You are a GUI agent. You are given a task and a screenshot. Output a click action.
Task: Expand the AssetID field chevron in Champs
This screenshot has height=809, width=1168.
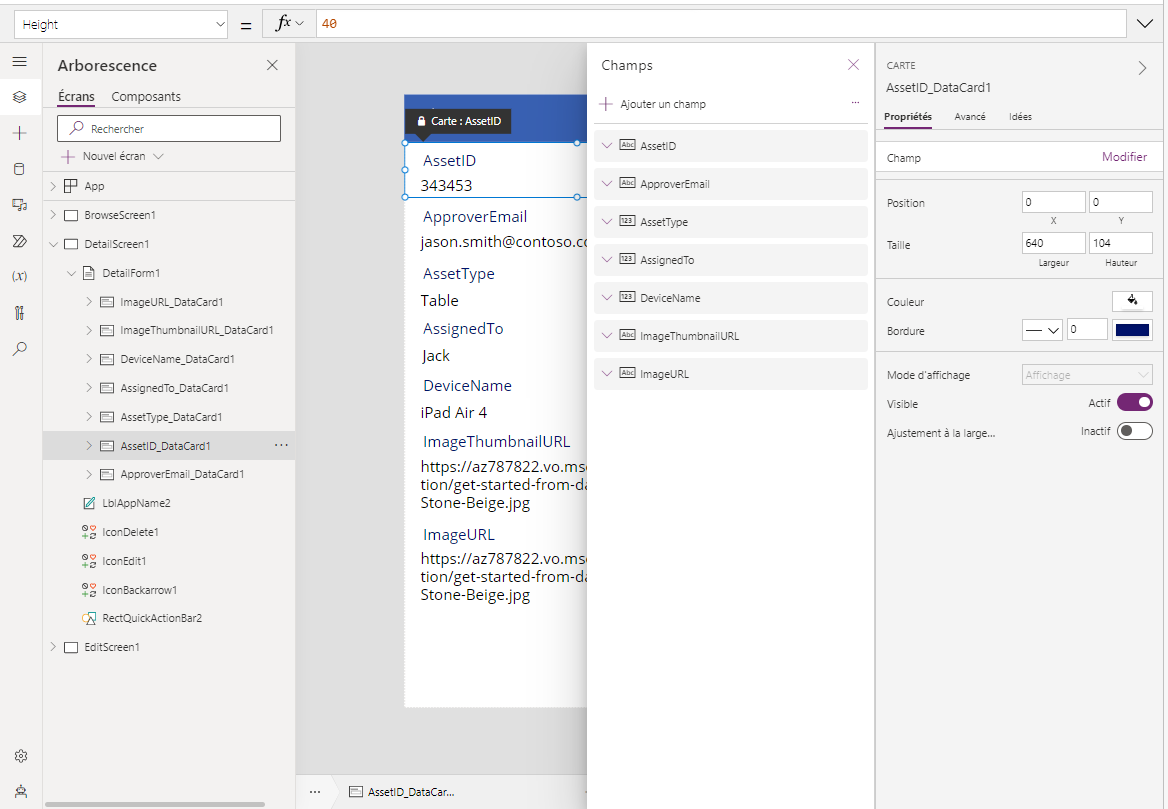(607, 146)
